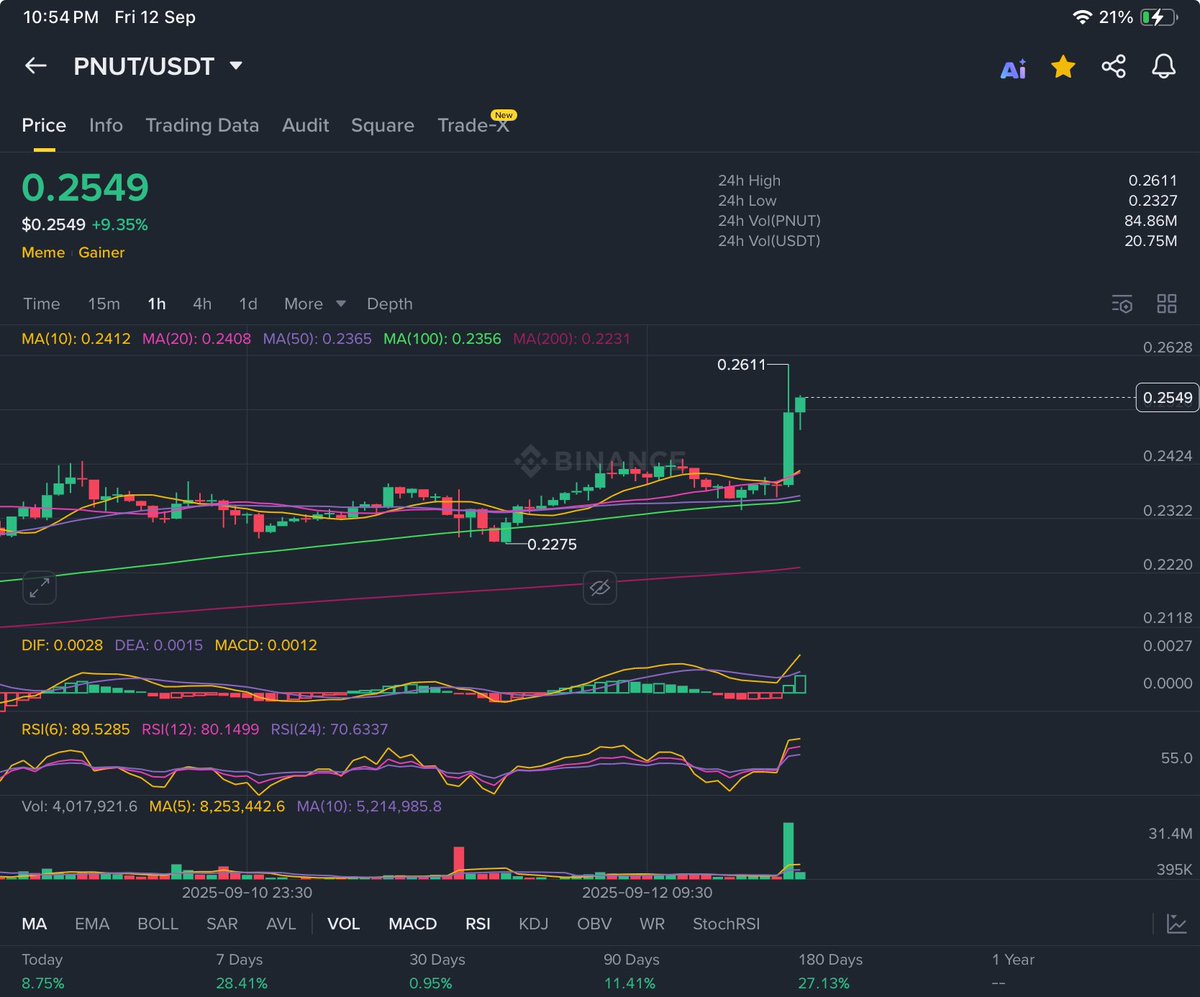The width and height of the screenshot is (1200, 997).
Task: Tap the current price label 0.2549 on axis
Action: 1167,398
